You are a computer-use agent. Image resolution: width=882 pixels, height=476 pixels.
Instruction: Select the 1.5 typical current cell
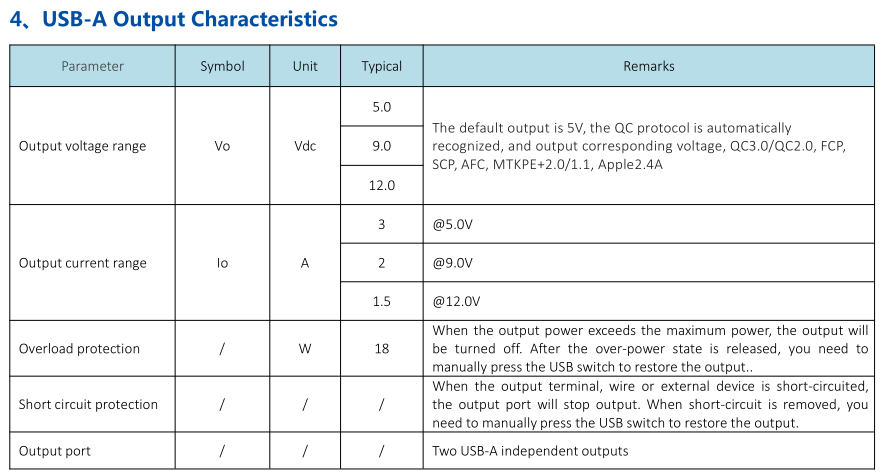[381, 301]
